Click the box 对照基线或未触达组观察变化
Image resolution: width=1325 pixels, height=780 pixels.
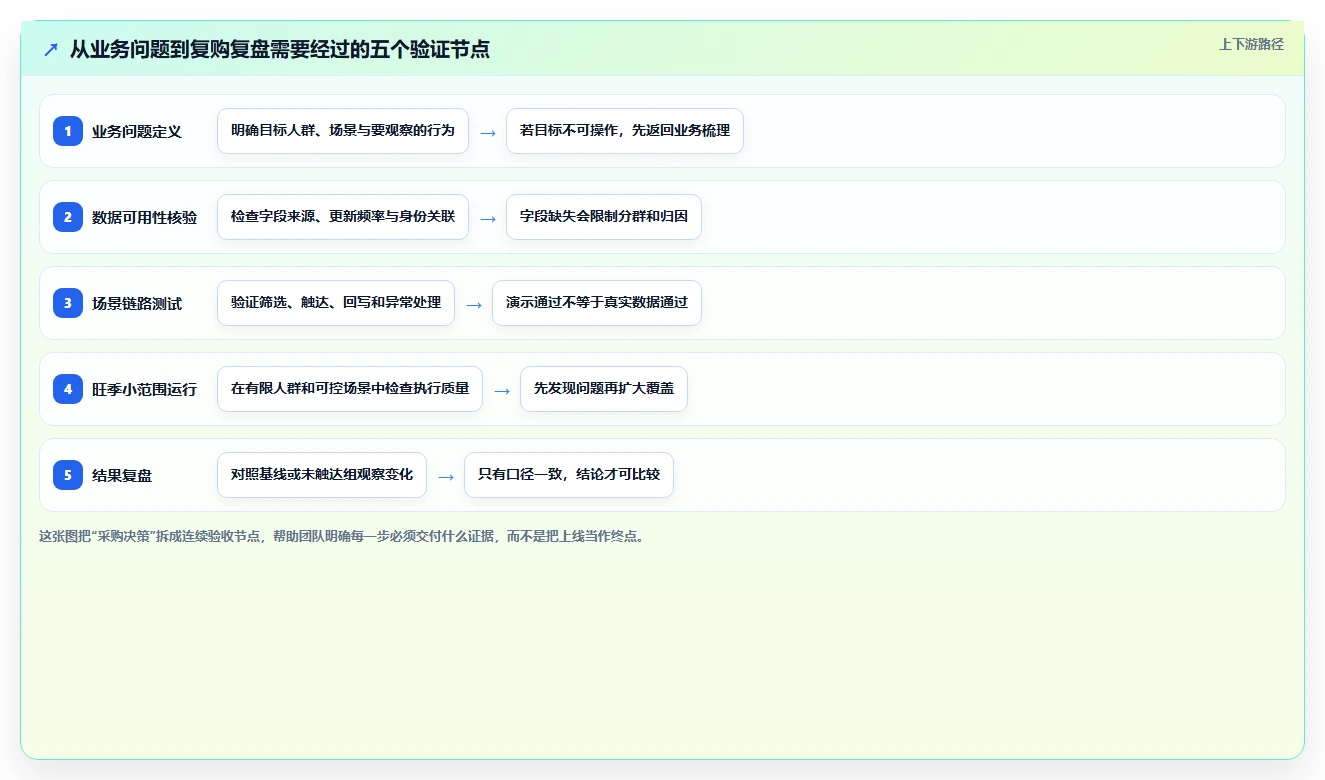pos(322,475)
